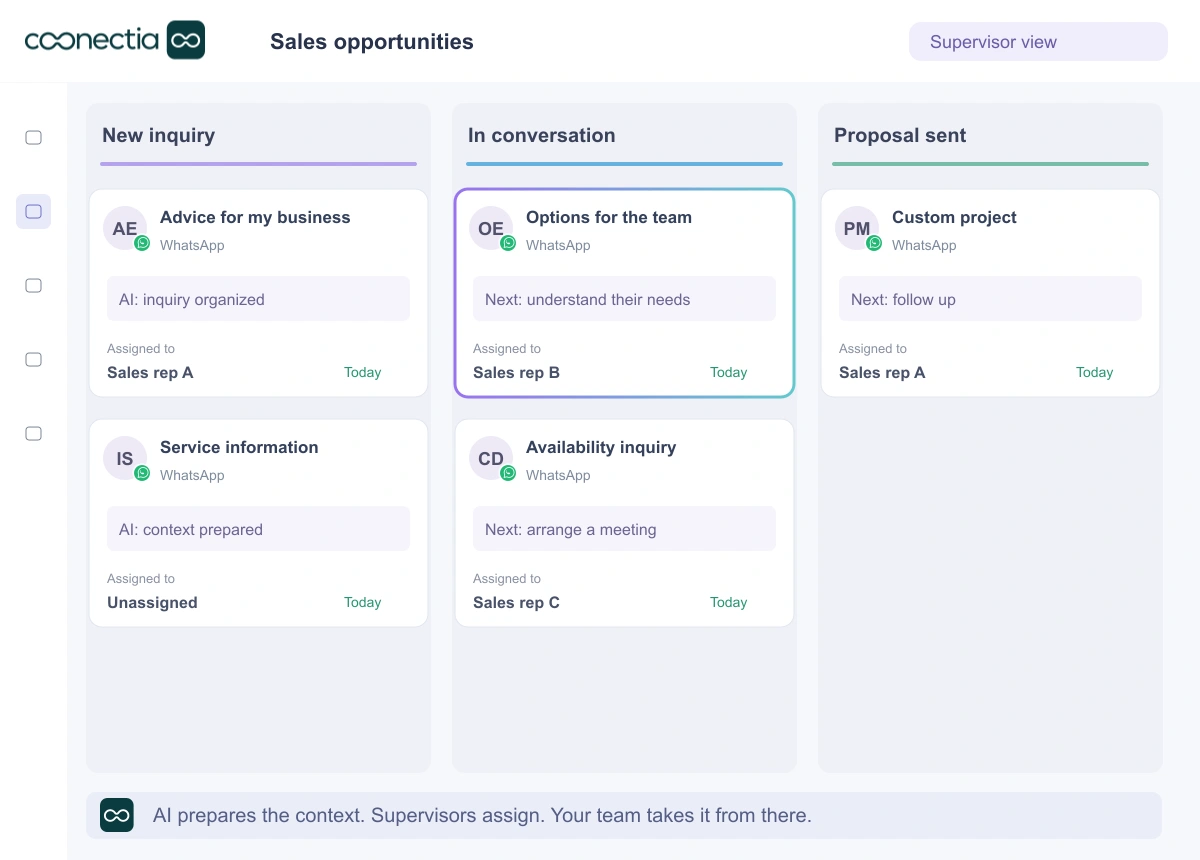The height and width of the screenshot is (860, 1200).
Task: Click 'Today' on the Custom project card
Action: [1095, 372]
